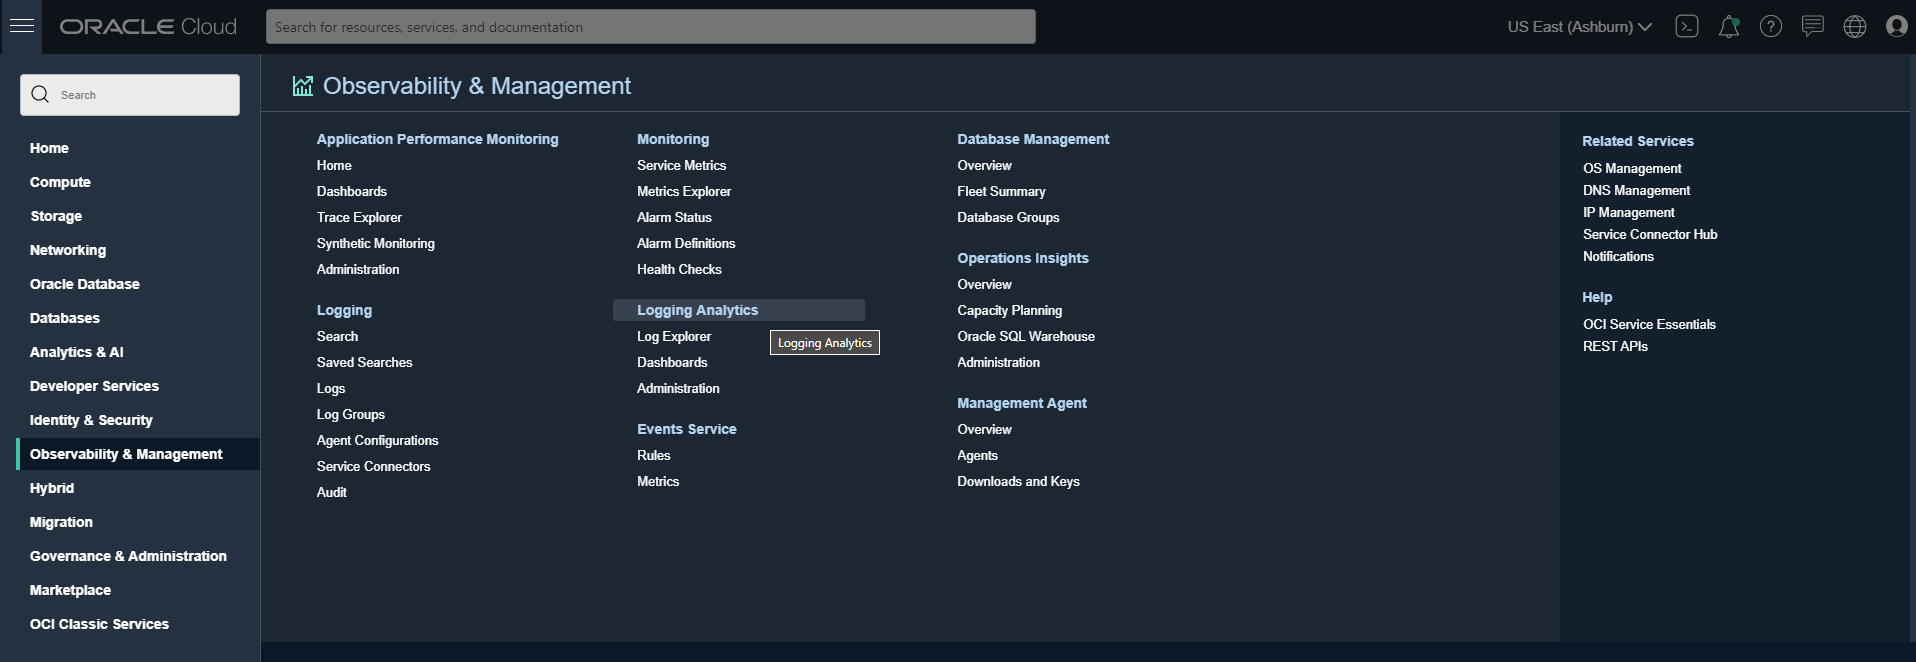Open Rules under Events Service

click(654, 455)
